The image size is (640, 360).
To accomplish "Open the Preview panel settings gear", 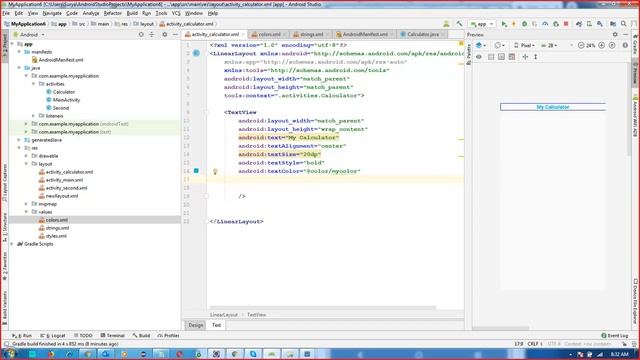I will pyautogui.click(x=615, y=35).
